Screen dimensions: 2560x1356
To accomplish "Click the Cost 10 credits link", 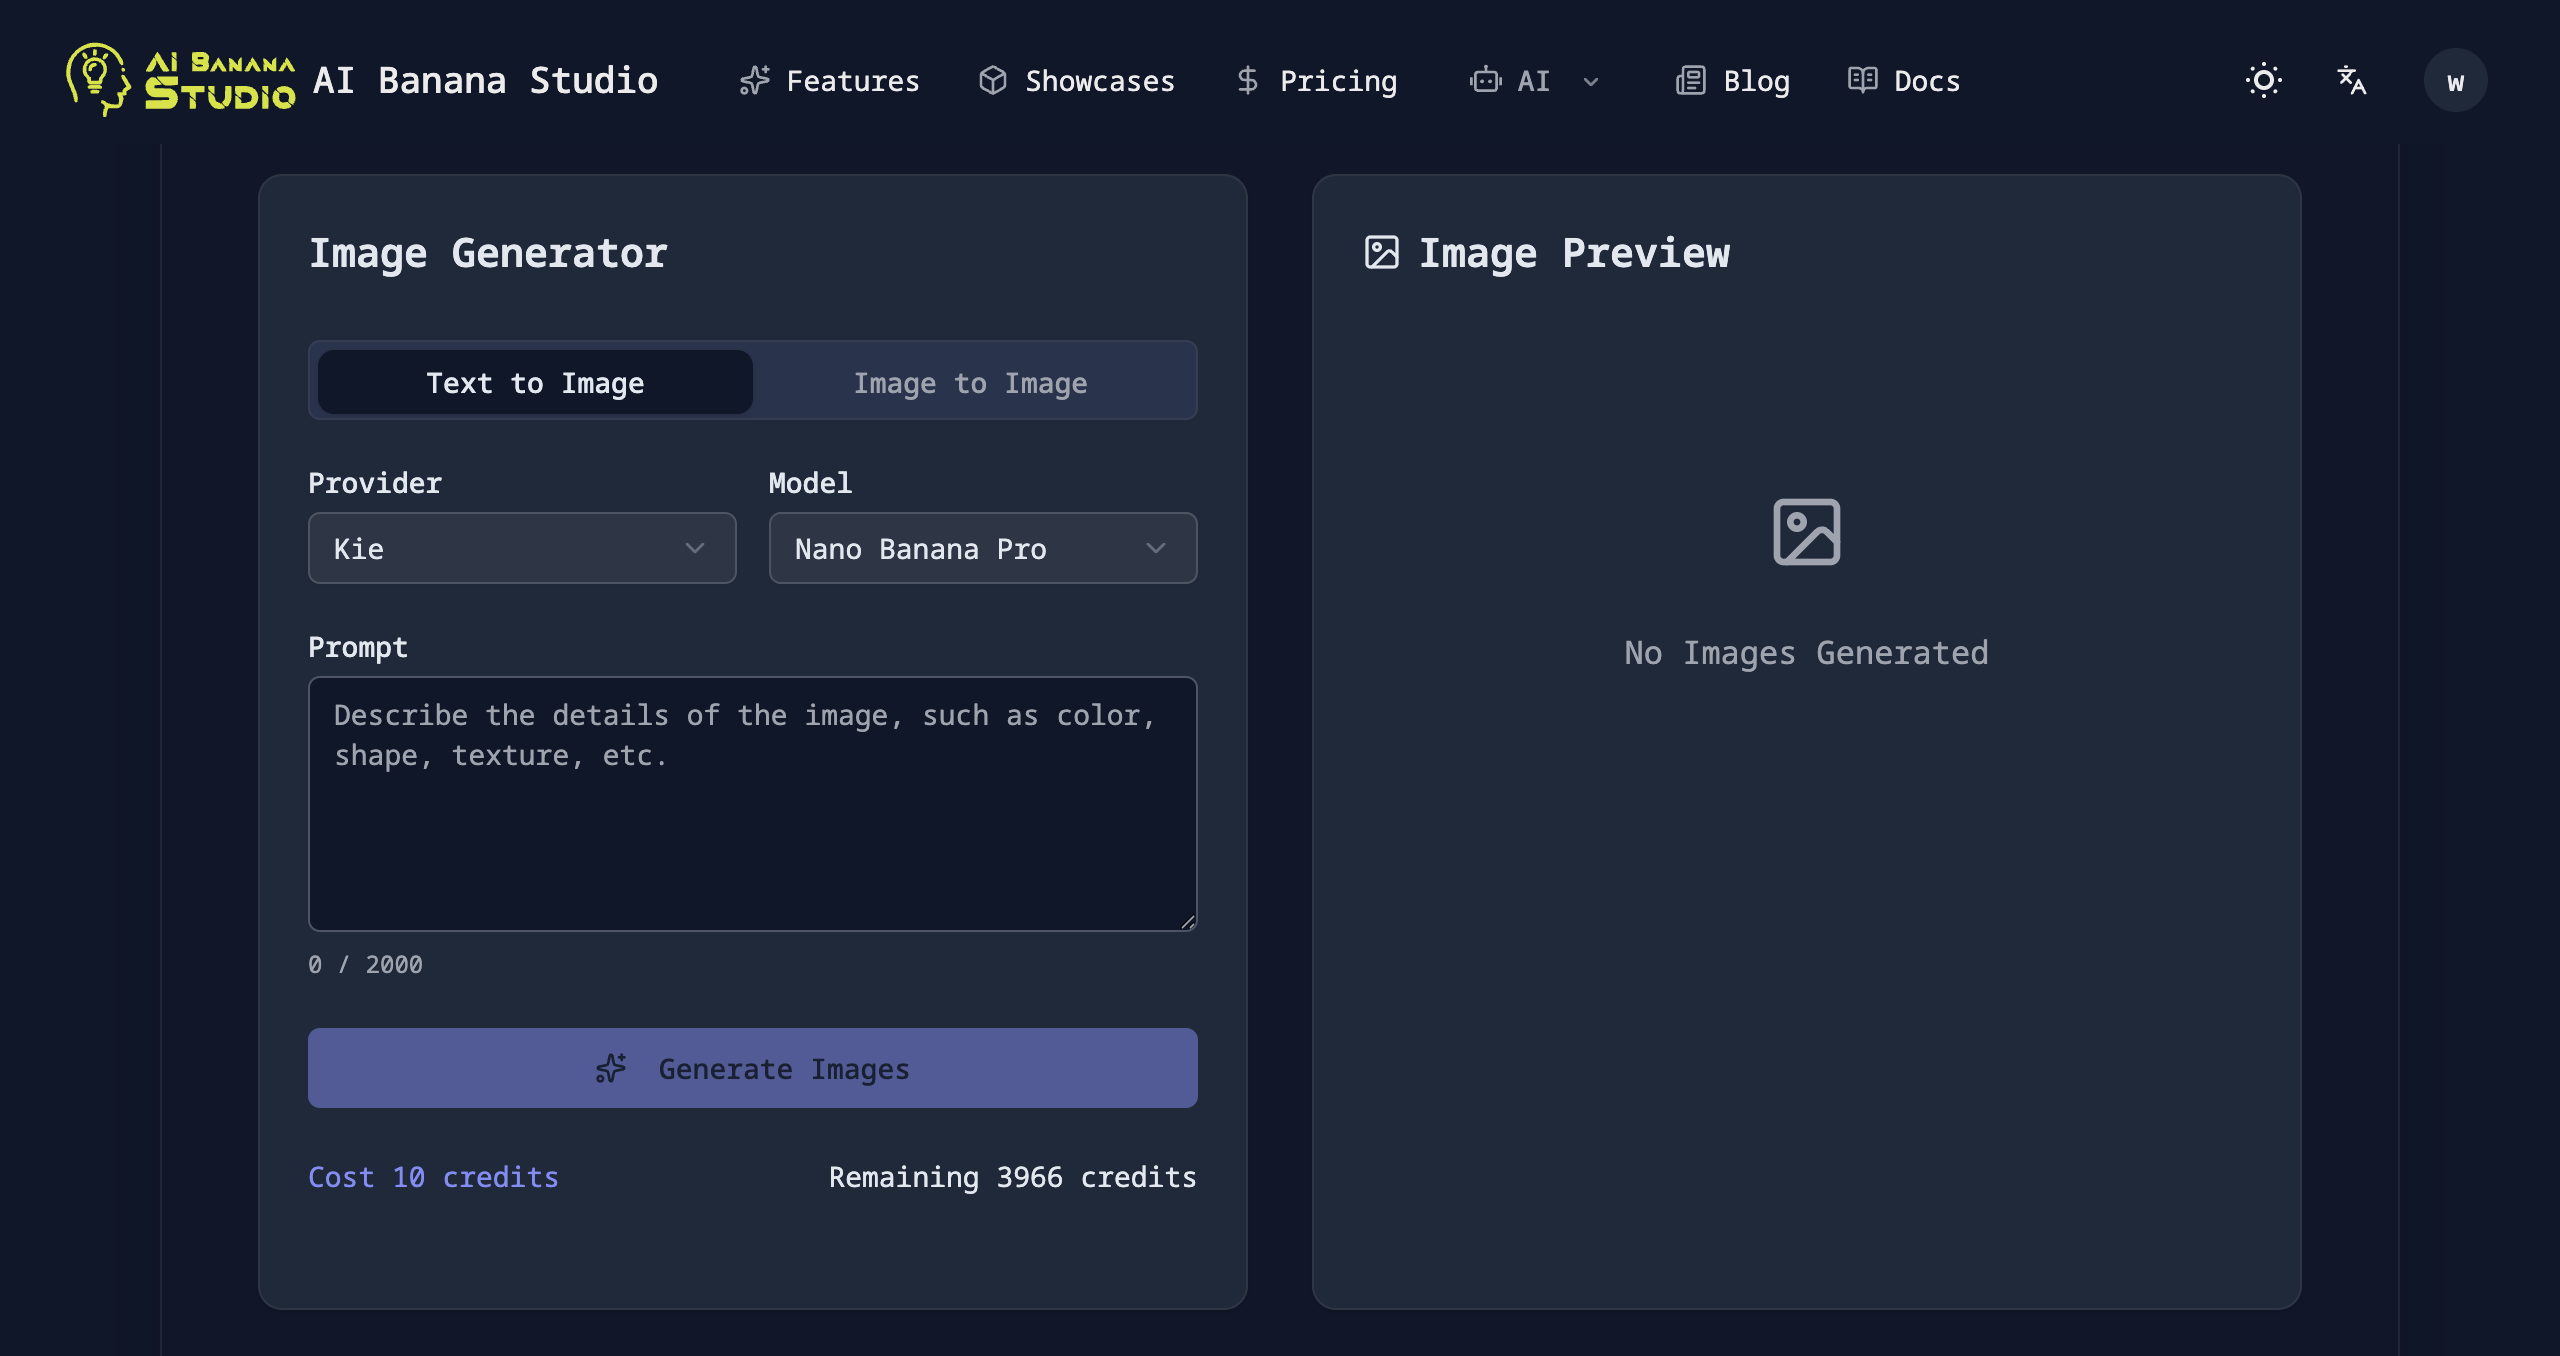I will pyautogui.click(x=433, y=1177).
